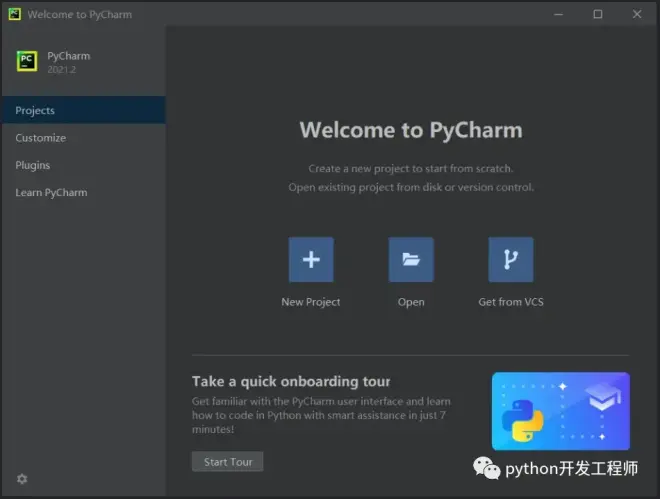Viewport: 660px width, 499px height.
Task: Click the version text 2021.2
Action: tap(61, 69)
